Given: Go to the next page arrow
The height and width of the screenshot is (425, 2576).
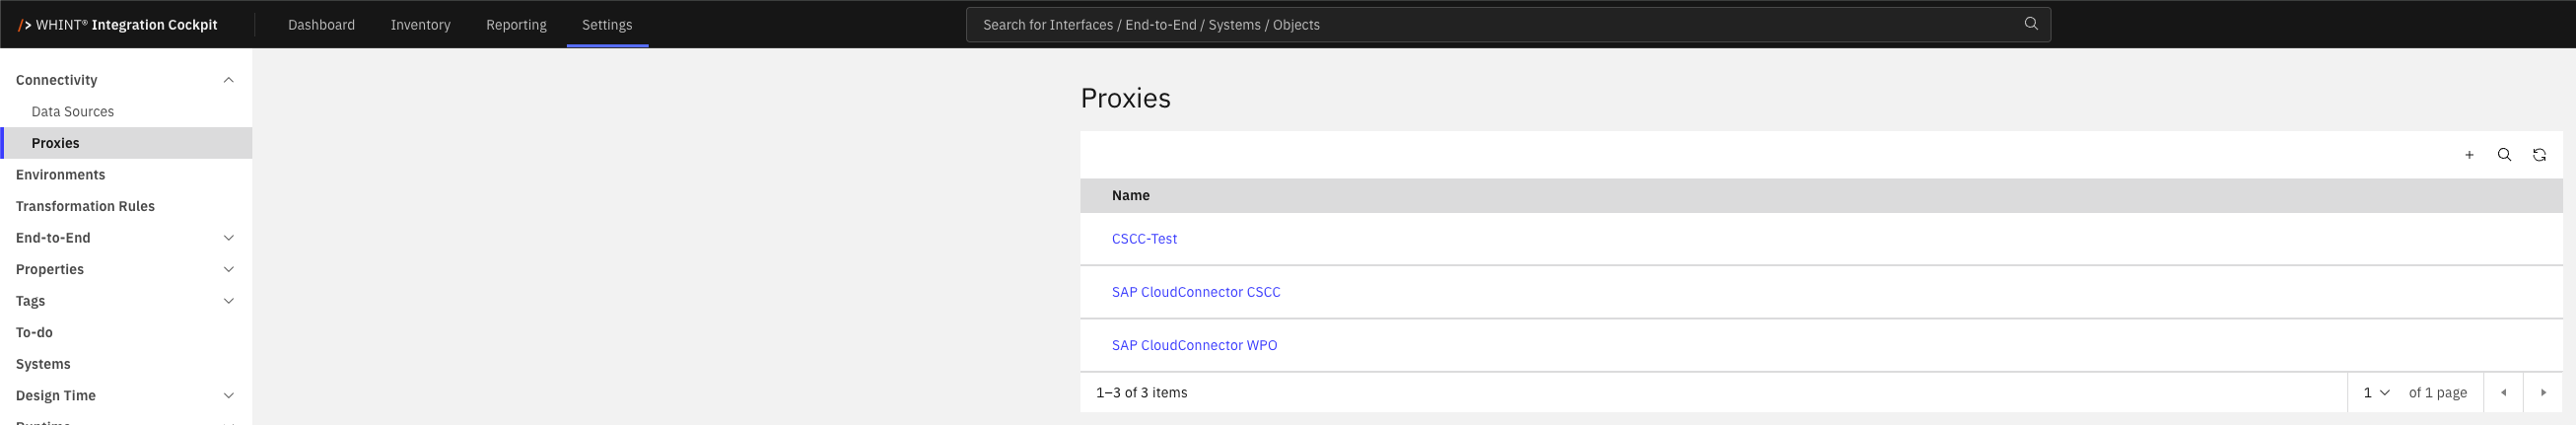Looking at the screenshot, I should point(2543,393).
